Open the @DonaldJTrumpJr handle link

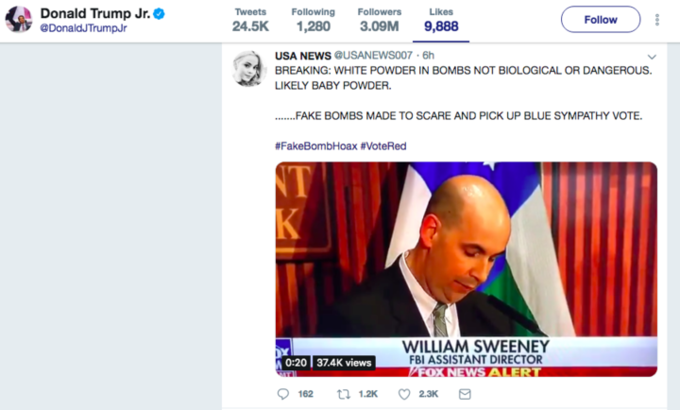click(83, 29)
